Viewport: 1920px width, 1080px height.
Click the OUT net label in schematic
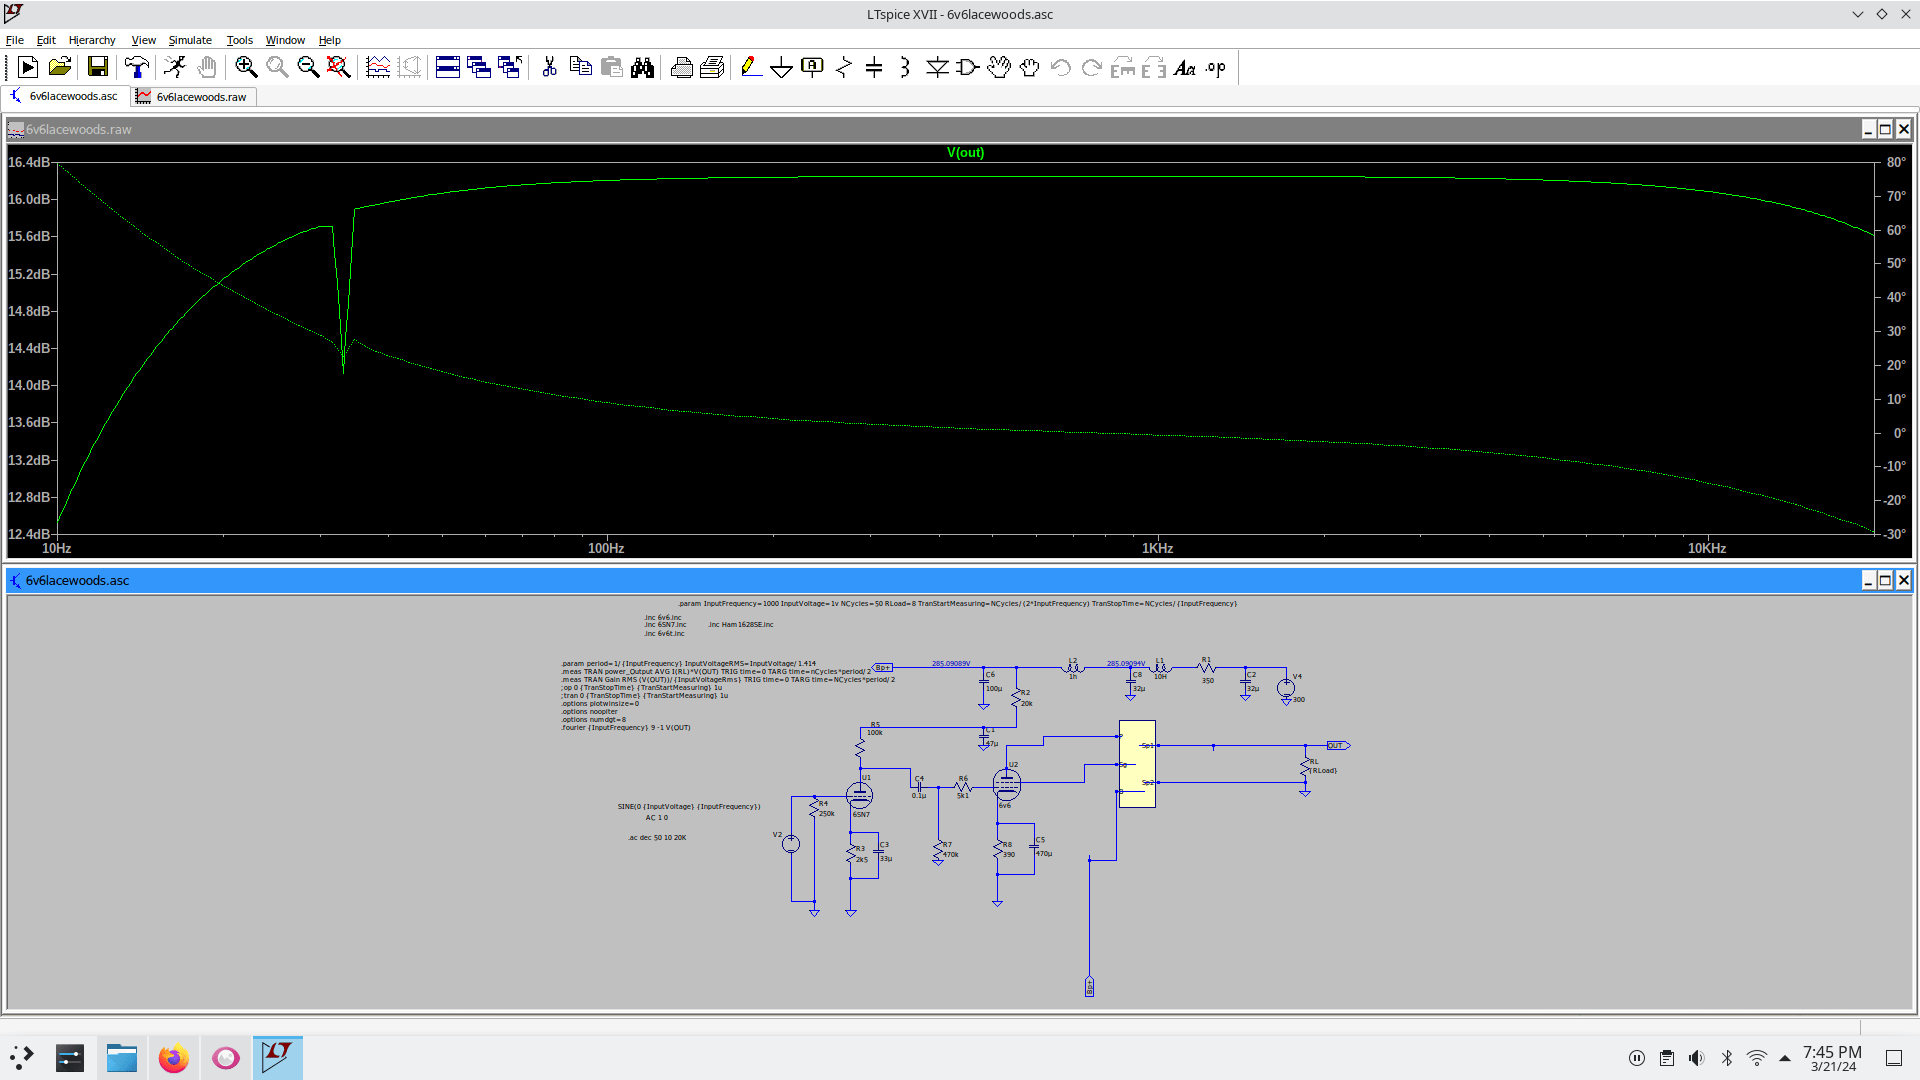click(x=1338, y=746)
